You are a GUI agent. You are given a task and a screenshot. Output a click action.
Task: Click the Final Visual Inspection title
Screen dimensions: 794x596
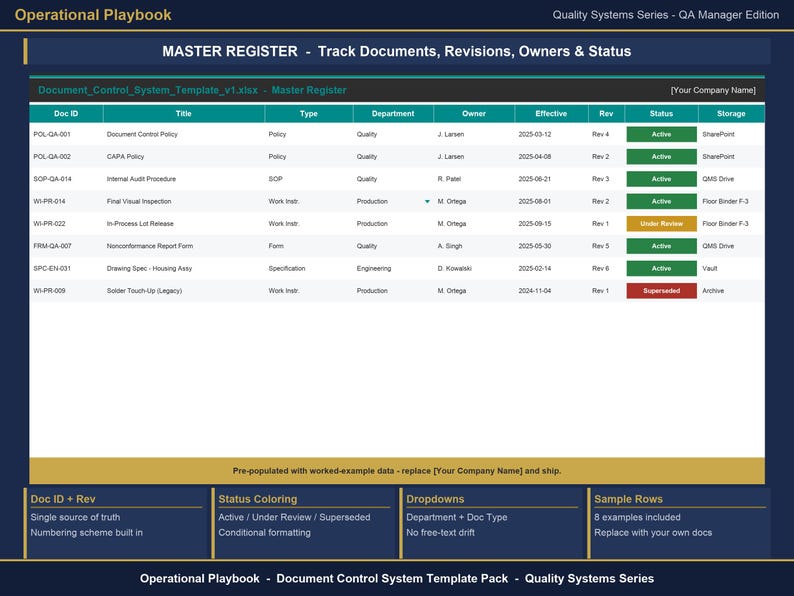139,201
